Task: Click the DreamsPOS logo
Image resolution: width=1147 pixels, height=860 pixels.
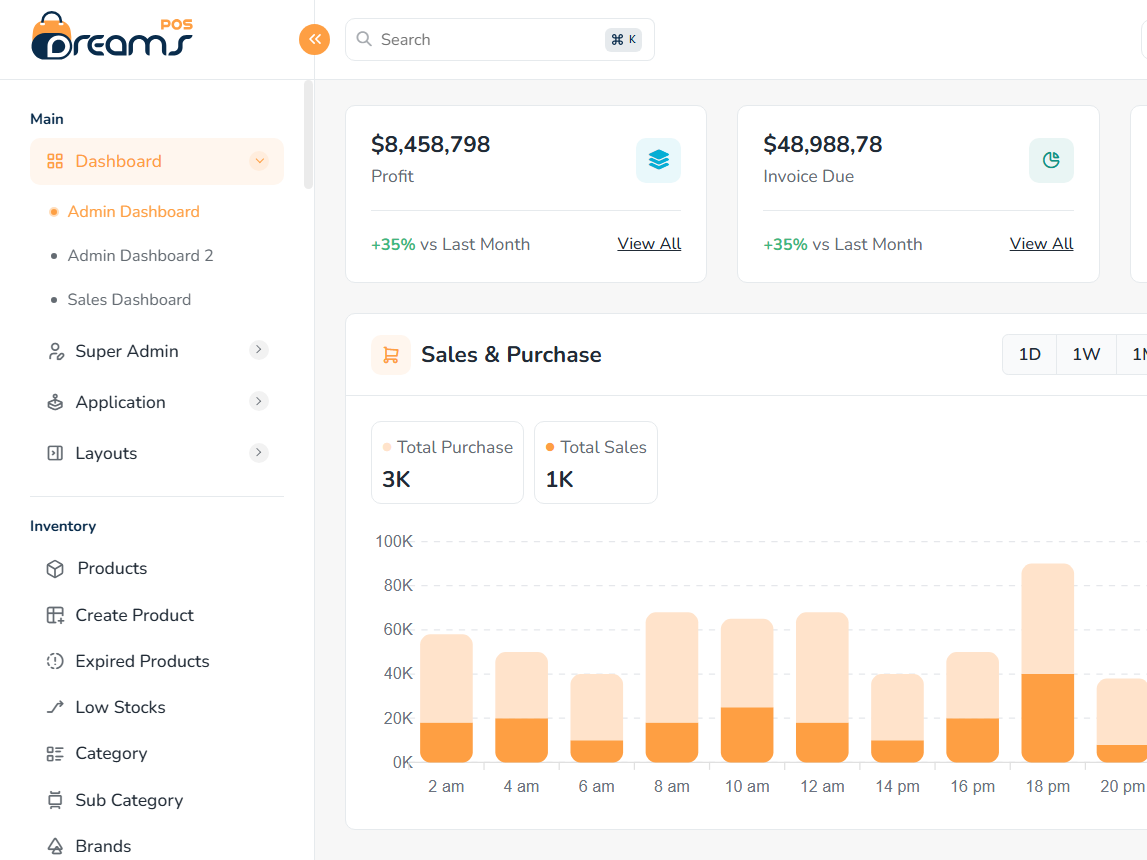Action: 110,38
